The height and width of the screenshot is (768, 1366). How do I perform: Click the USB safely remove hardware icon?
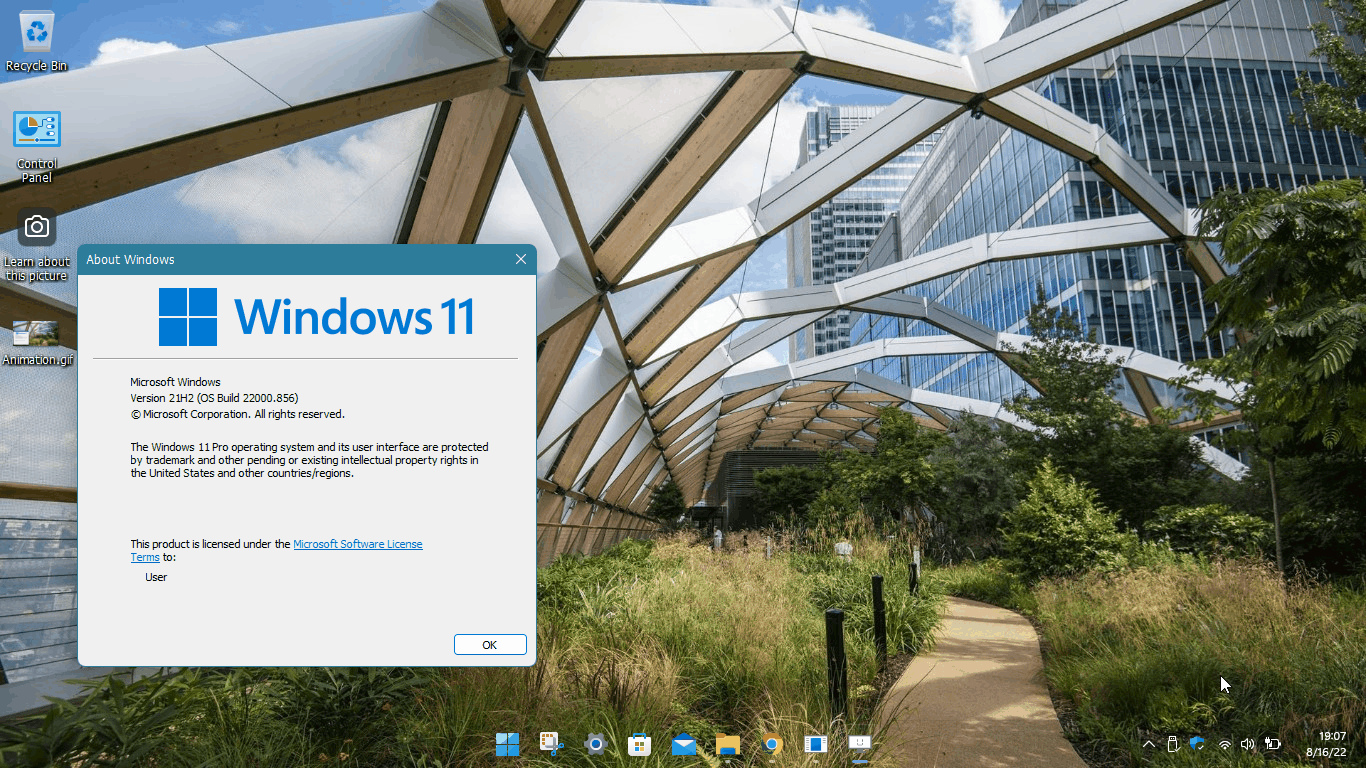point(1174,744)
